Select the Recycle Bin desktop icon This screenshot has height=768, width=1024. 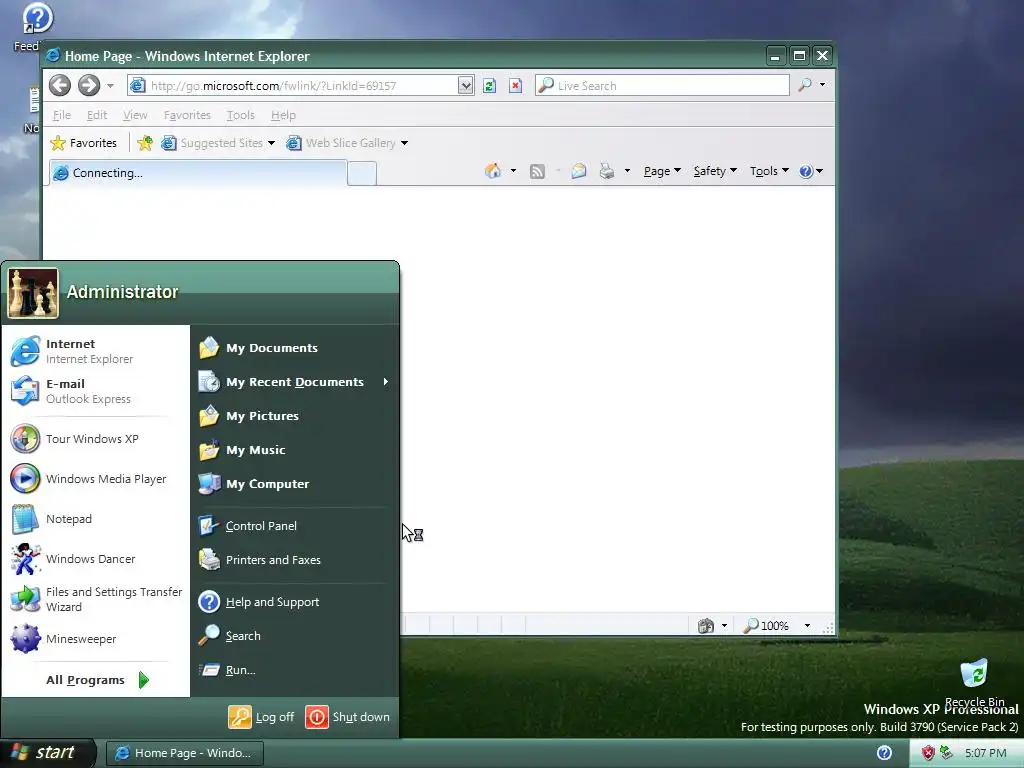974,683
